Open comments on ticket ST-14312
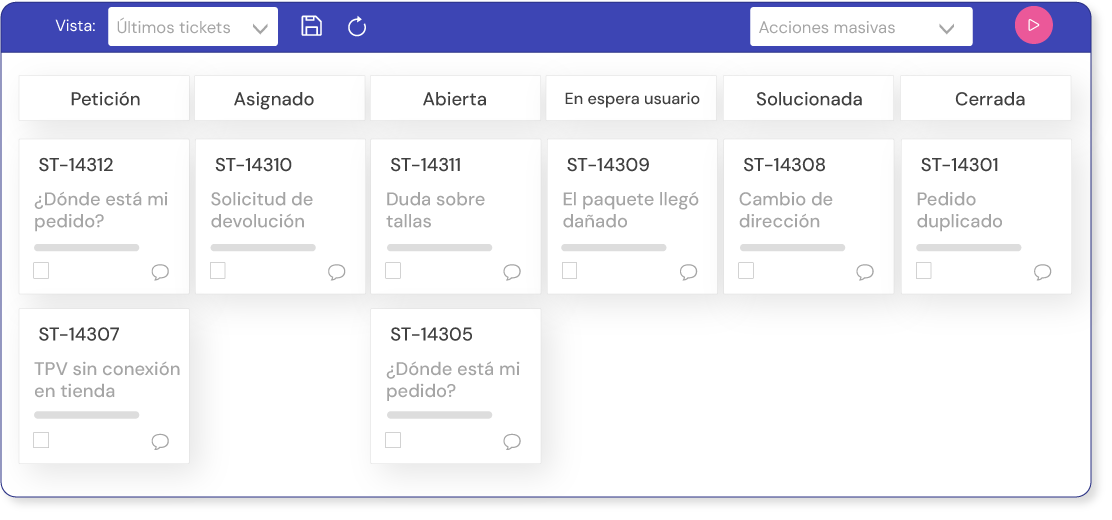 [160, 272]
